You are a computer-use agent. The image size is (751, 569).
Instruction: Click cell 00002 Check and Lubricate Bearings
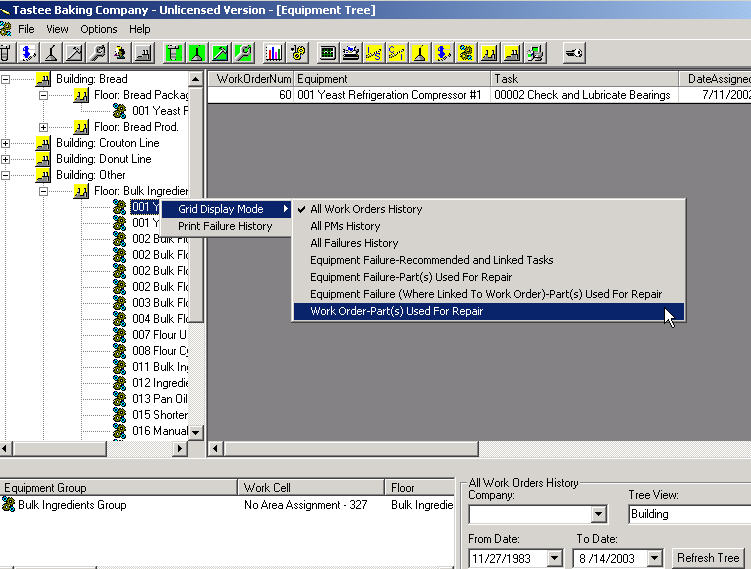click(x=584, y=95)
